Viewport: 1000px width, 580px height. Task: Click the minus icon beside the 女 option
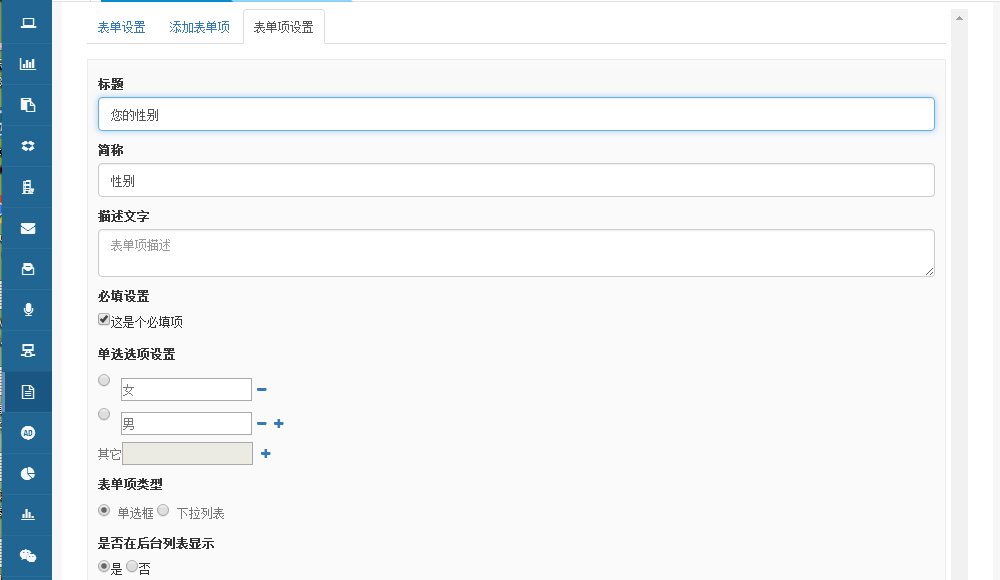(262, 390)
